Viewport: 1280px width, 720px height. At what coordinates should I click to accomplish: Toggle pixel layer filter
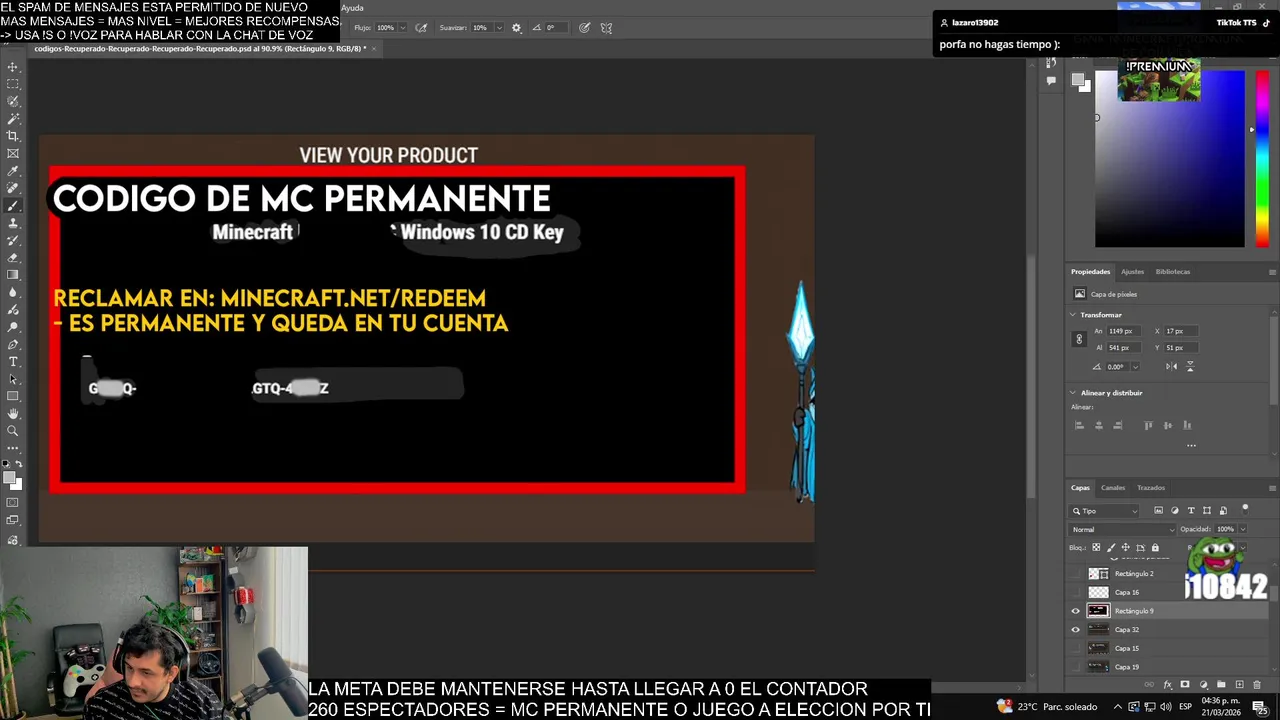coord(1158,511)
